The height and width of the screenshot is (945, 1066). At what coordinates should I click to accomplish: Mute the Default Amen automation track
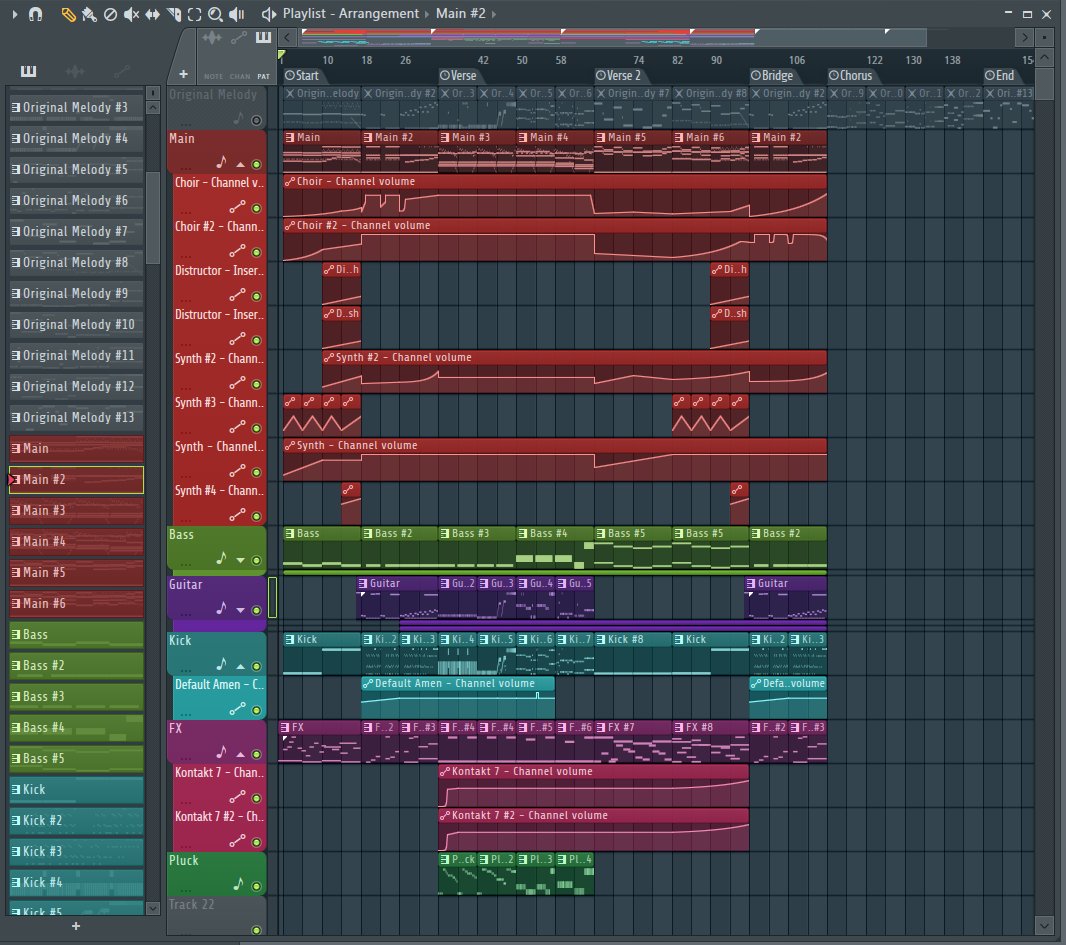[256, 710]
